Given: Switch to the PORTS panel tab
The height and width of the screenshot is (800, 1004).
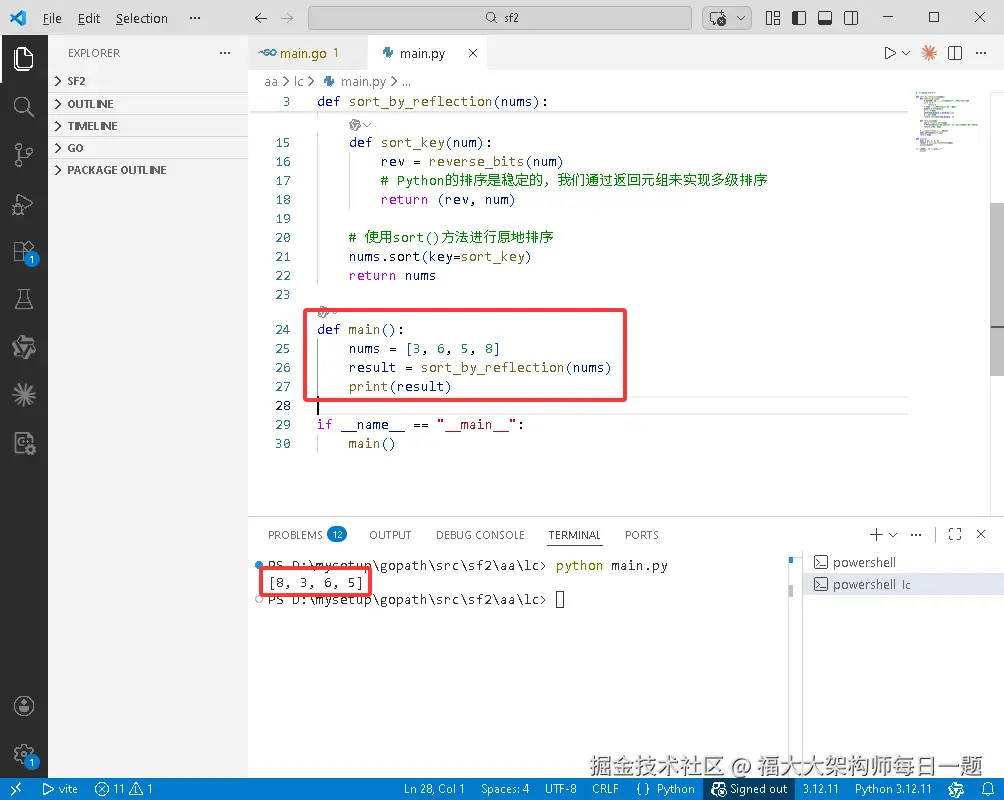Looking at the screenshot, I should (642, 535).
